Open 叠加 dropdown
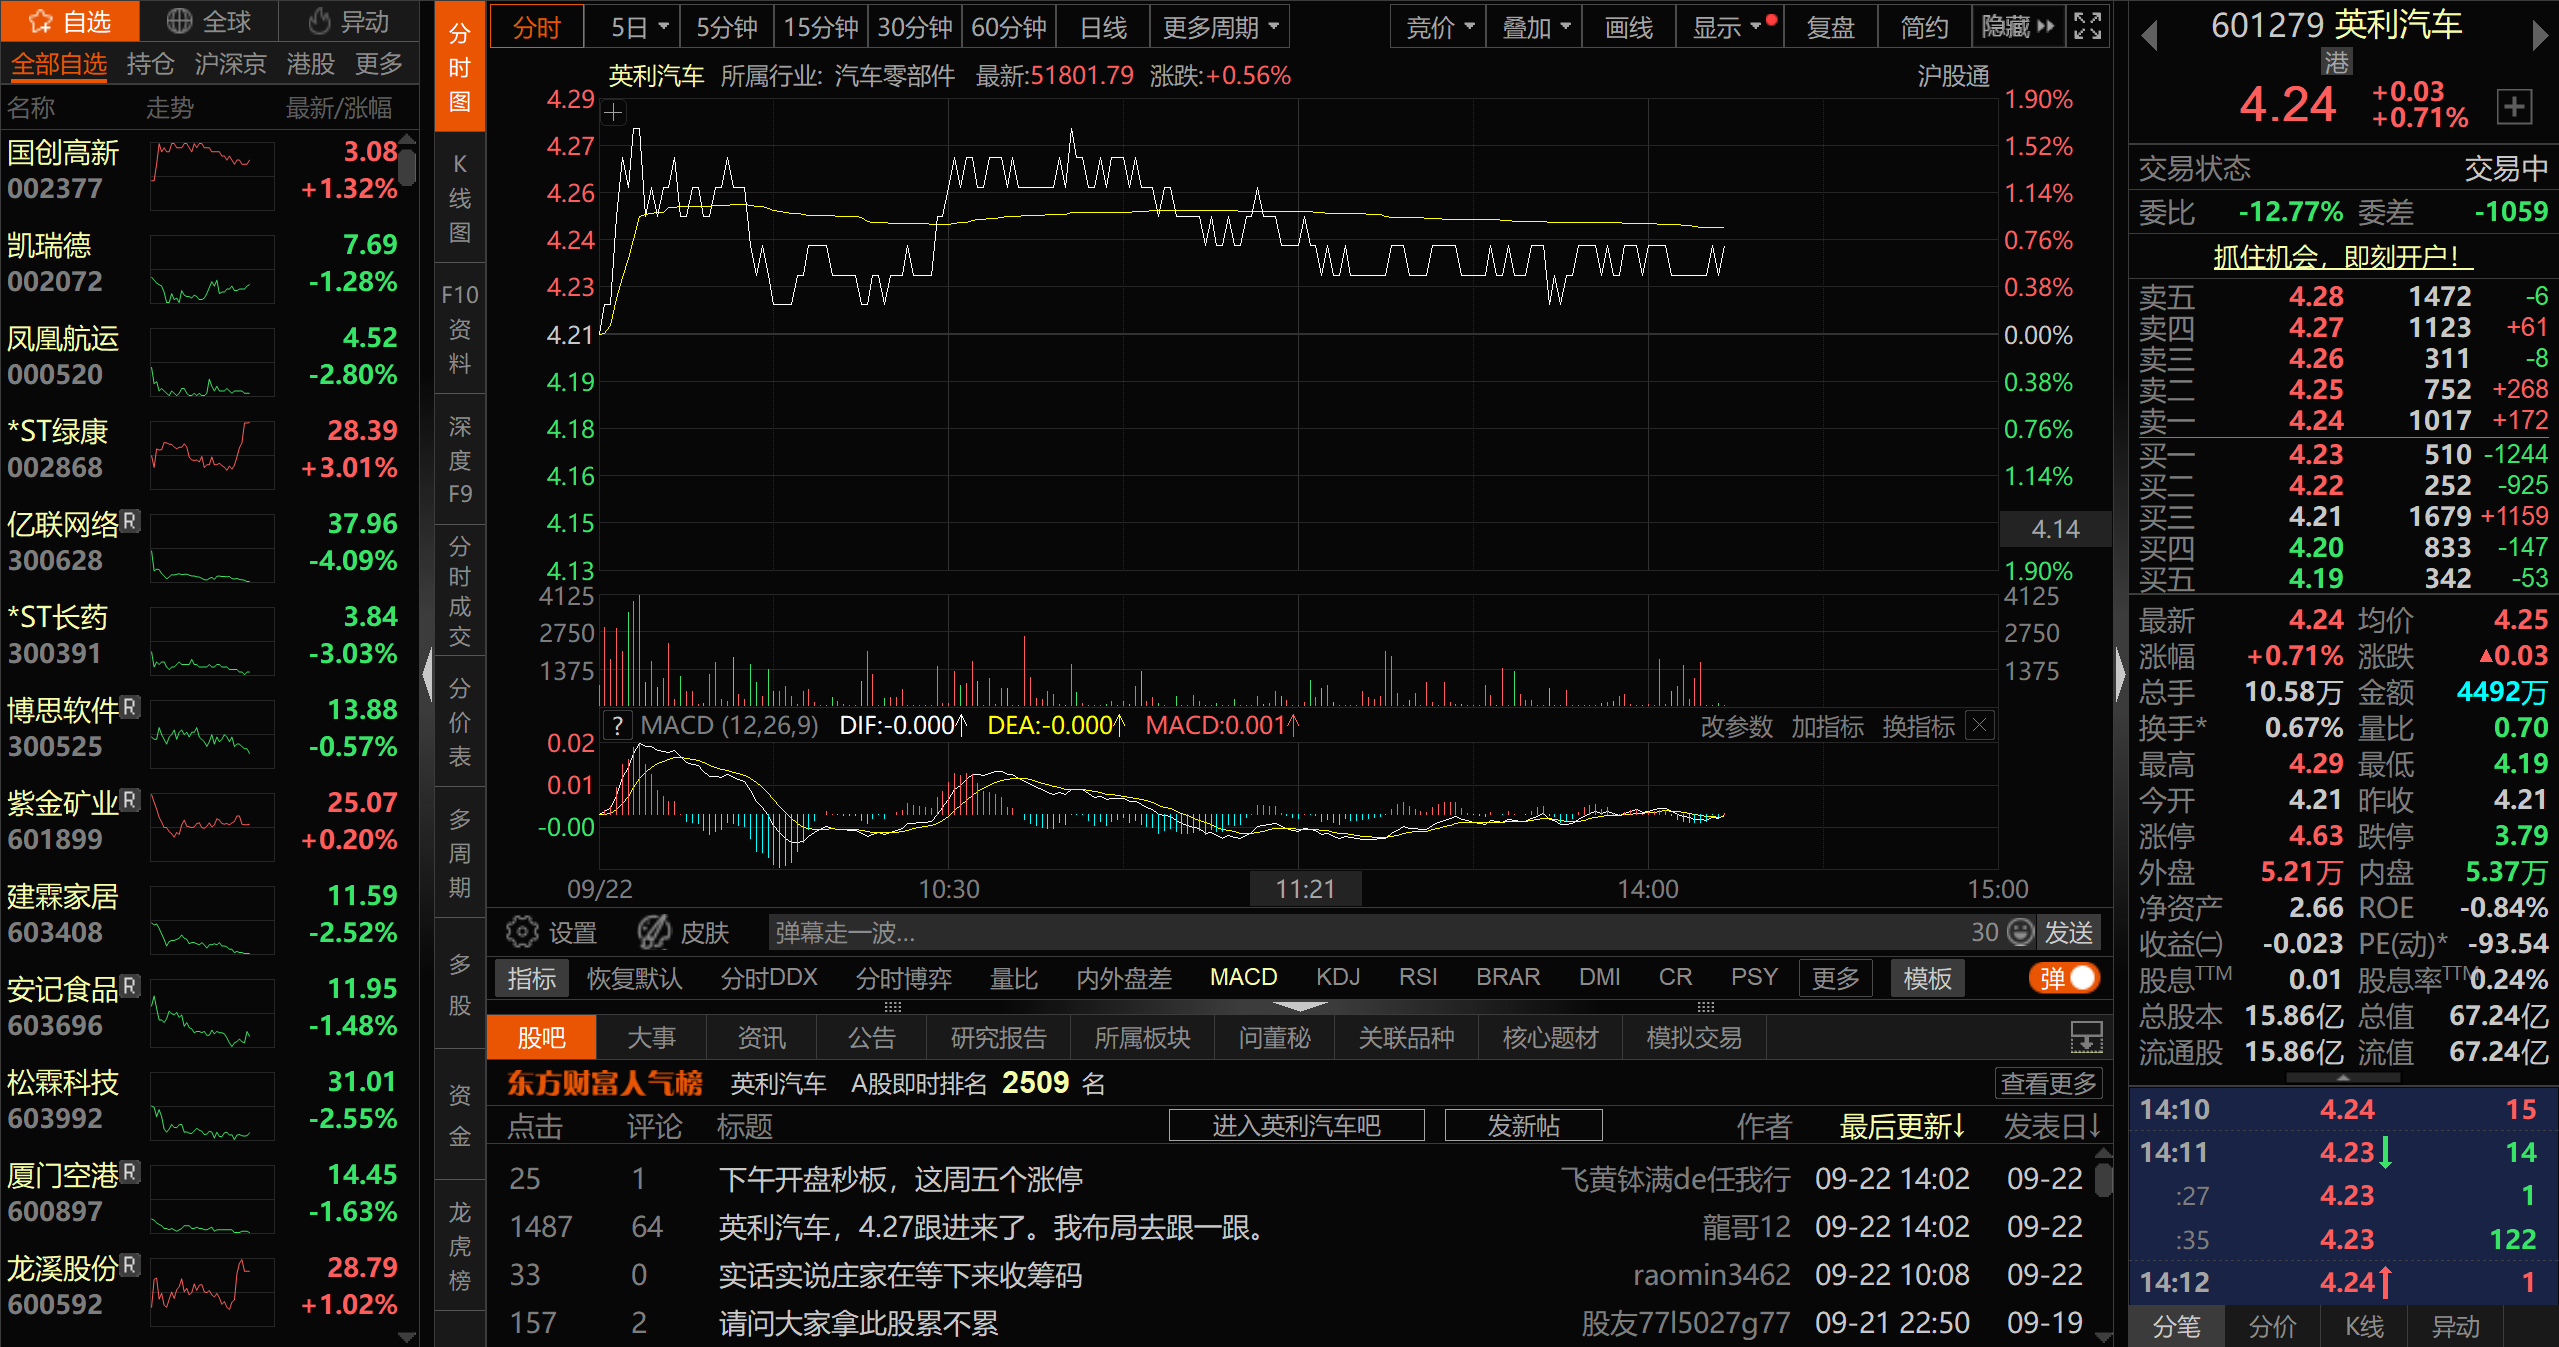The width and height of the screenshot is (2559, 1347). point(1536,27)
